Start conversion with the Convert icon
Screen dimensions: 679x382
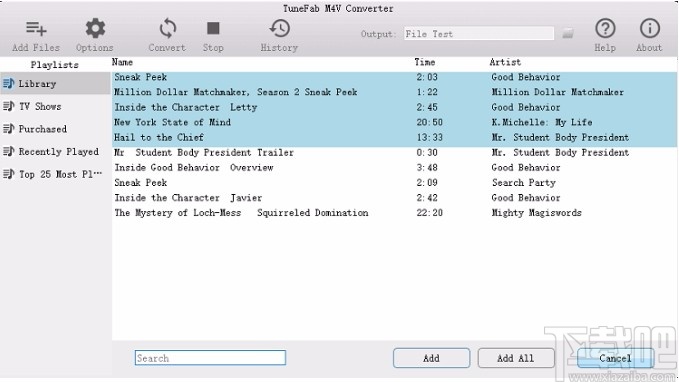click(167, 29)
